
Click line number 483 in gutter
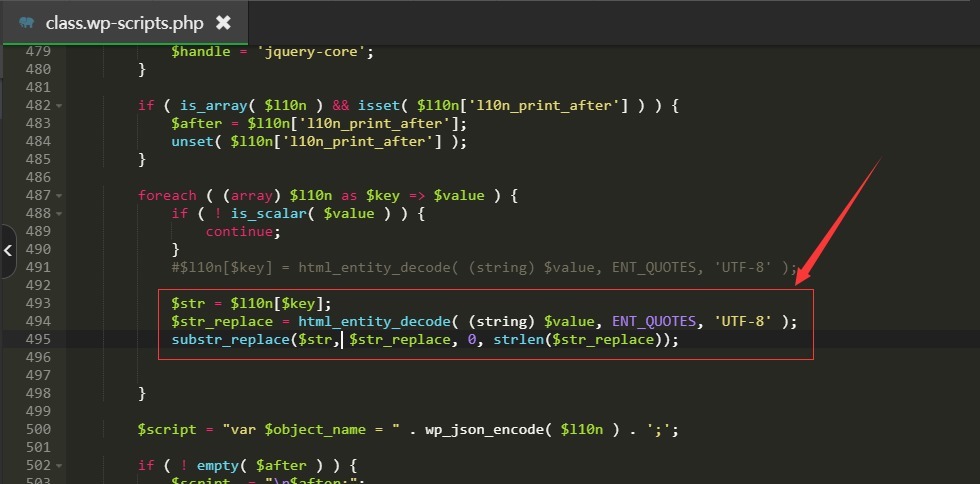tap(38, 123)
